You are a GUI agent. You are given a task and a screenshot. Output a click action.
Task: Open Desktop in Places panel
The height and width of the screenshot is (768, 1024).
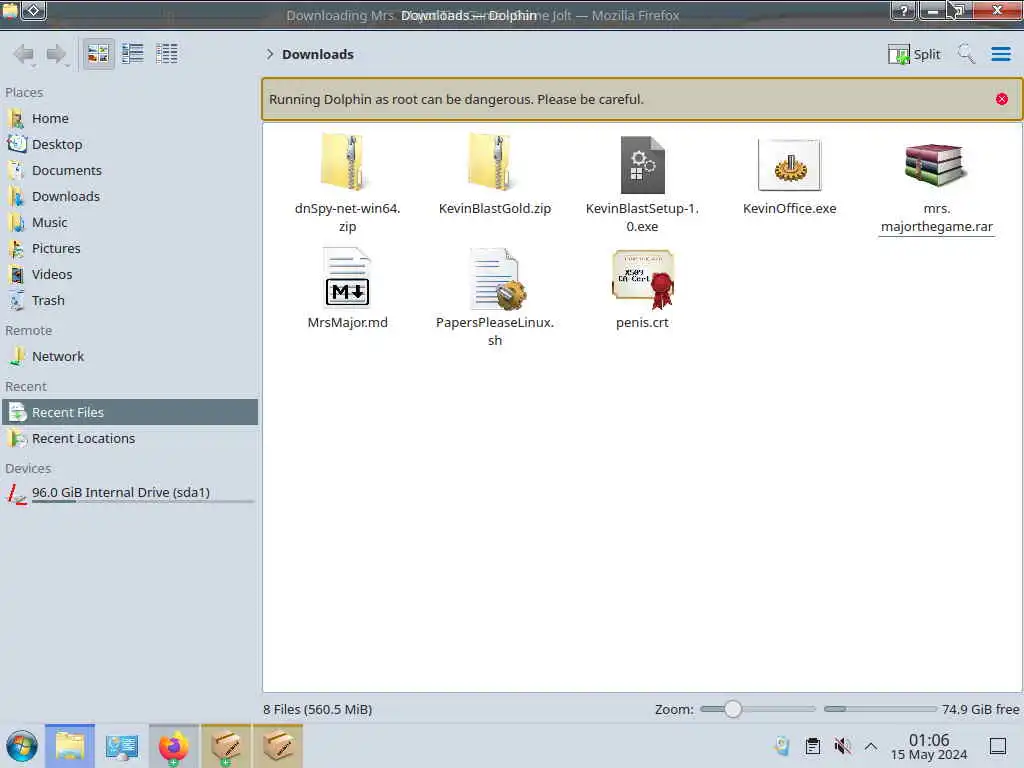(129, 144)
